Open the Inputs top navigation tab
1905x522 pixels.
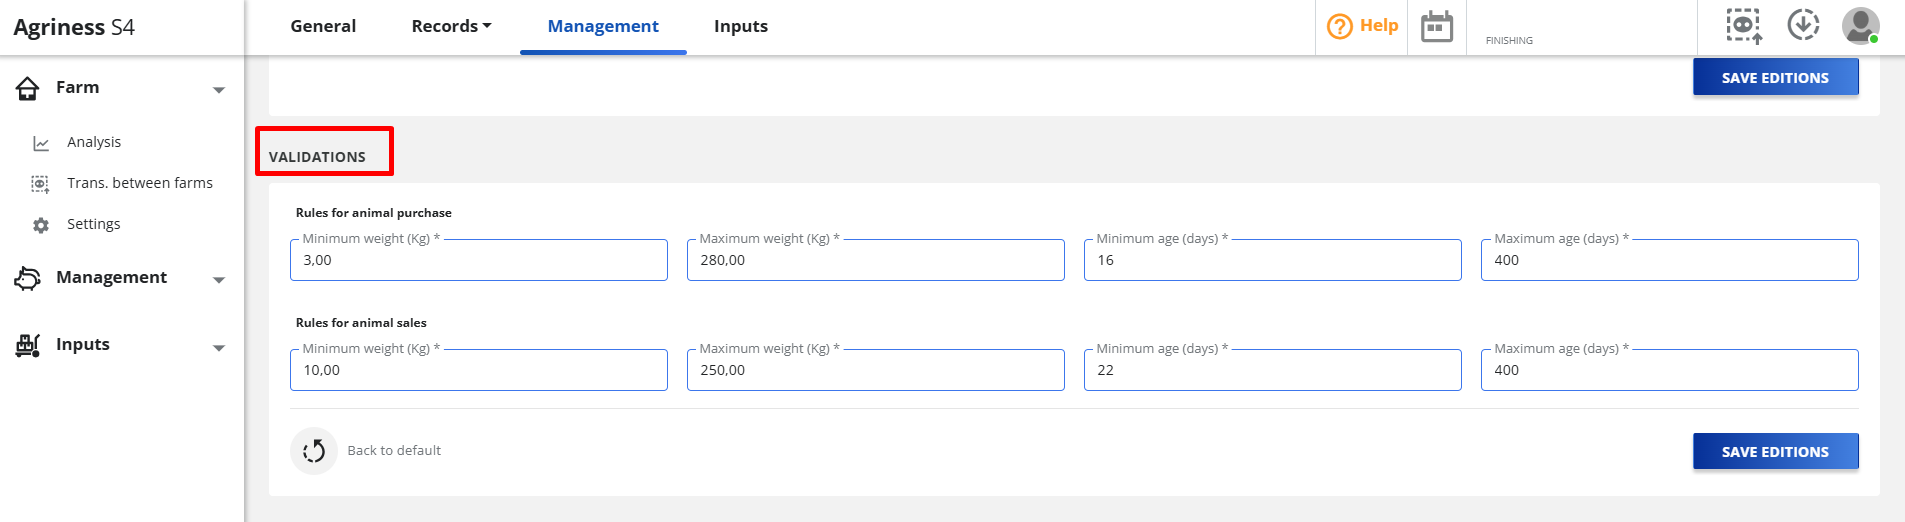pos(741,26)
